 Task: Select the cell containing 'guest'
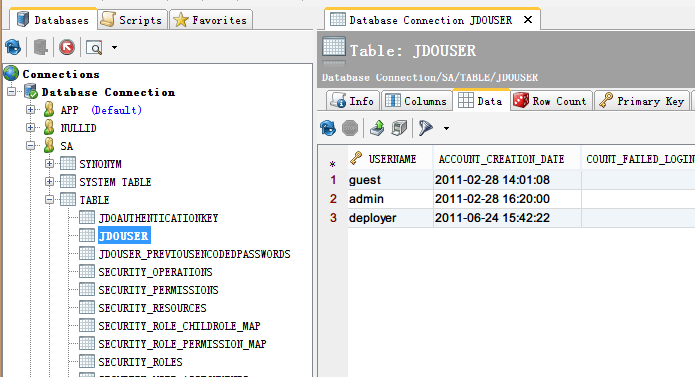tap(390, 180)
